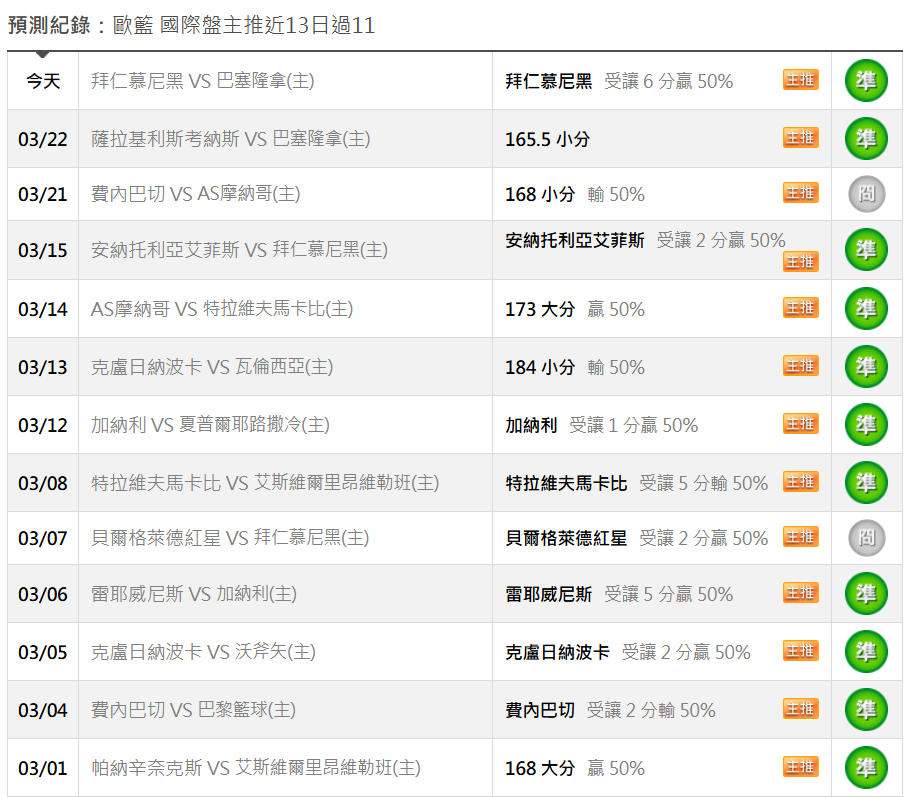This screenshot has height=798, width=909.
Task: Click the 主推 badge in 加納利 prediction row
Action: click(801, 424)
